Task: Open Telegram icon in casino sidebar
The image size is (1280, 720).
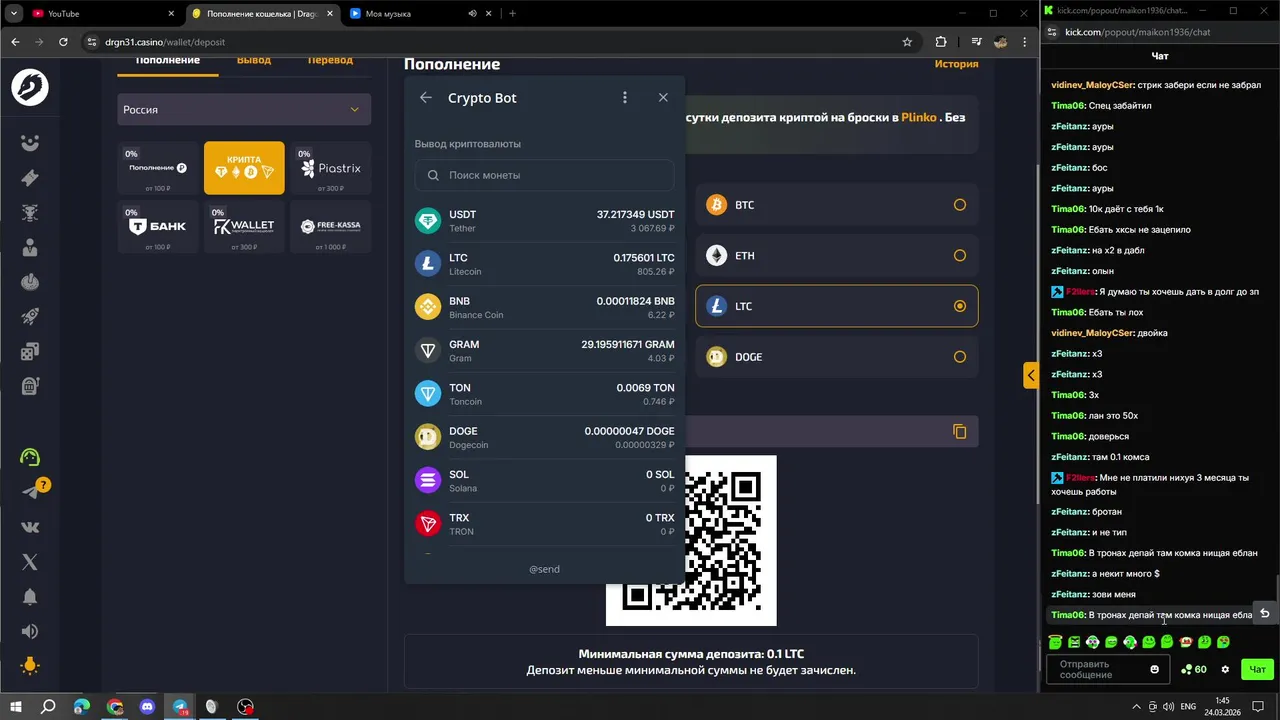Action: [32, 491]
